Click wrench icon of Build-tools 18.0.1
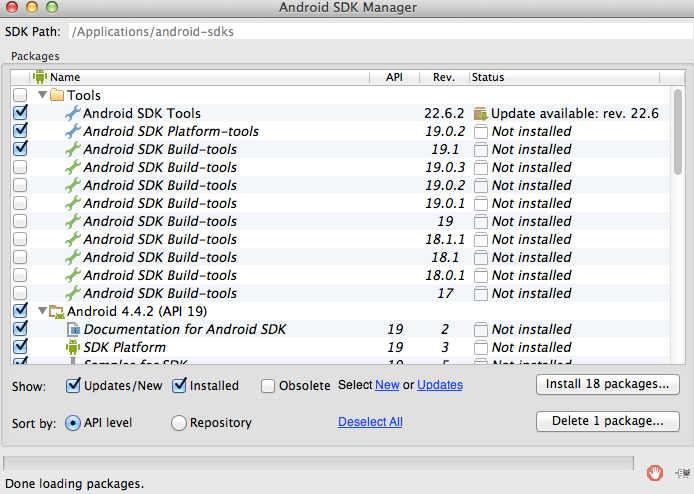The width and height of the screenshot is (694, 494). [73, 275]
